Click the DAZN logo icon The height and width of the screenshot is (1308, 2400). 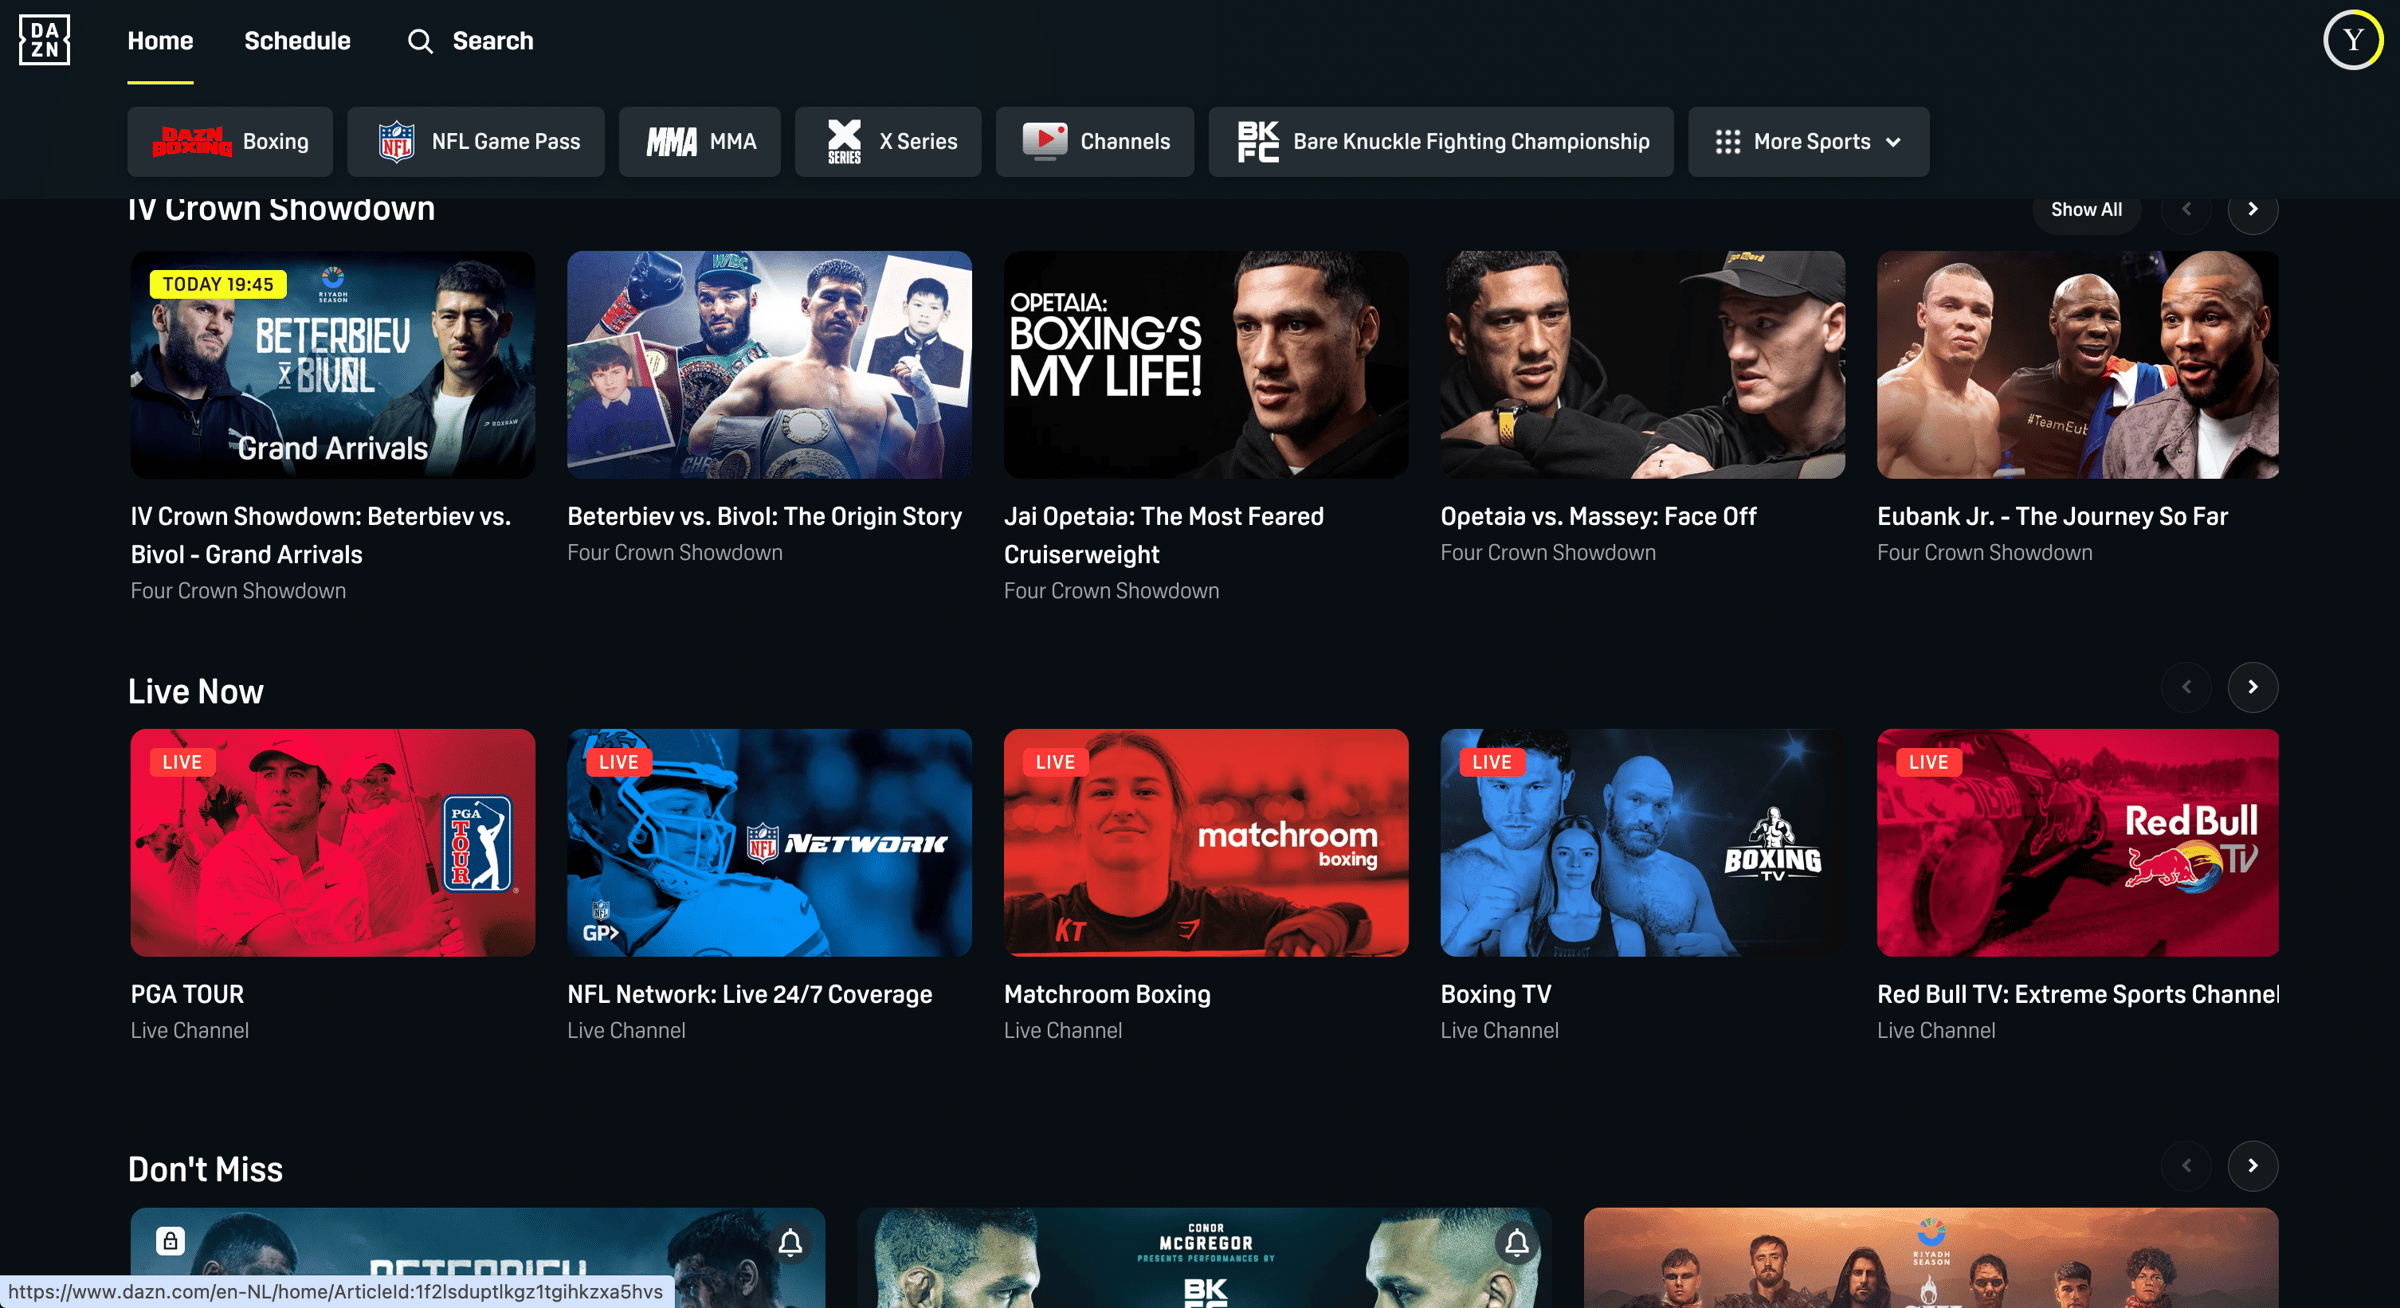[44, 40]
